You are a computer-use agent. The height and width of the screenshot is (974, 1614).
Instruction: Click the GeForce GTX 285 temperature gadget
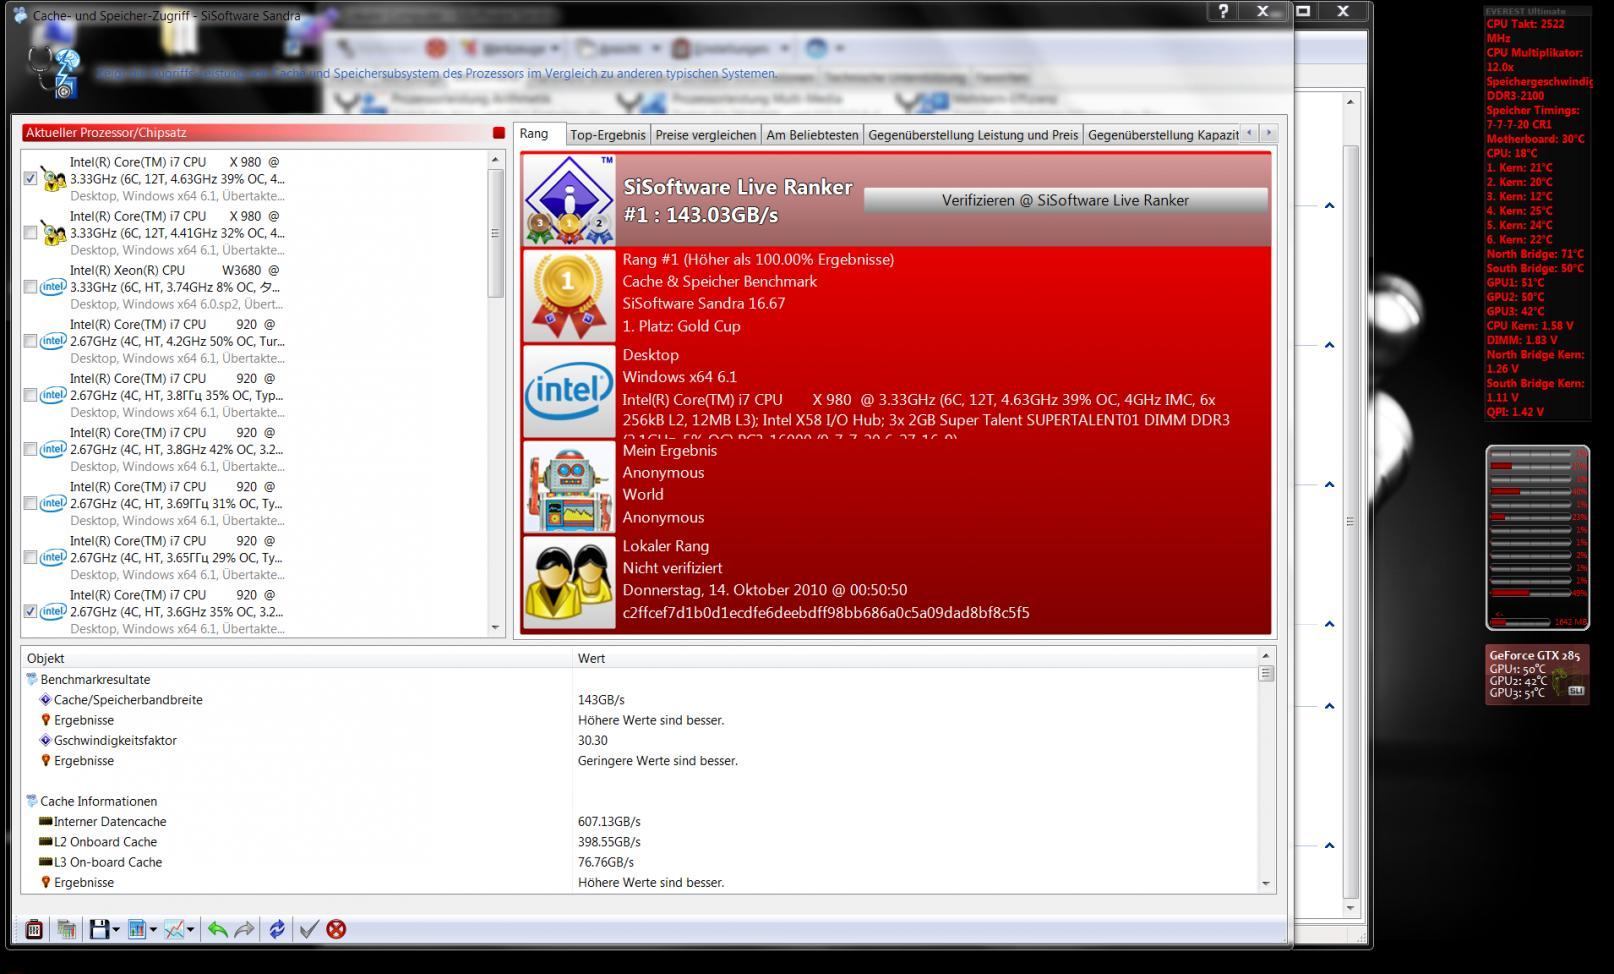[x=1537, y=675]
